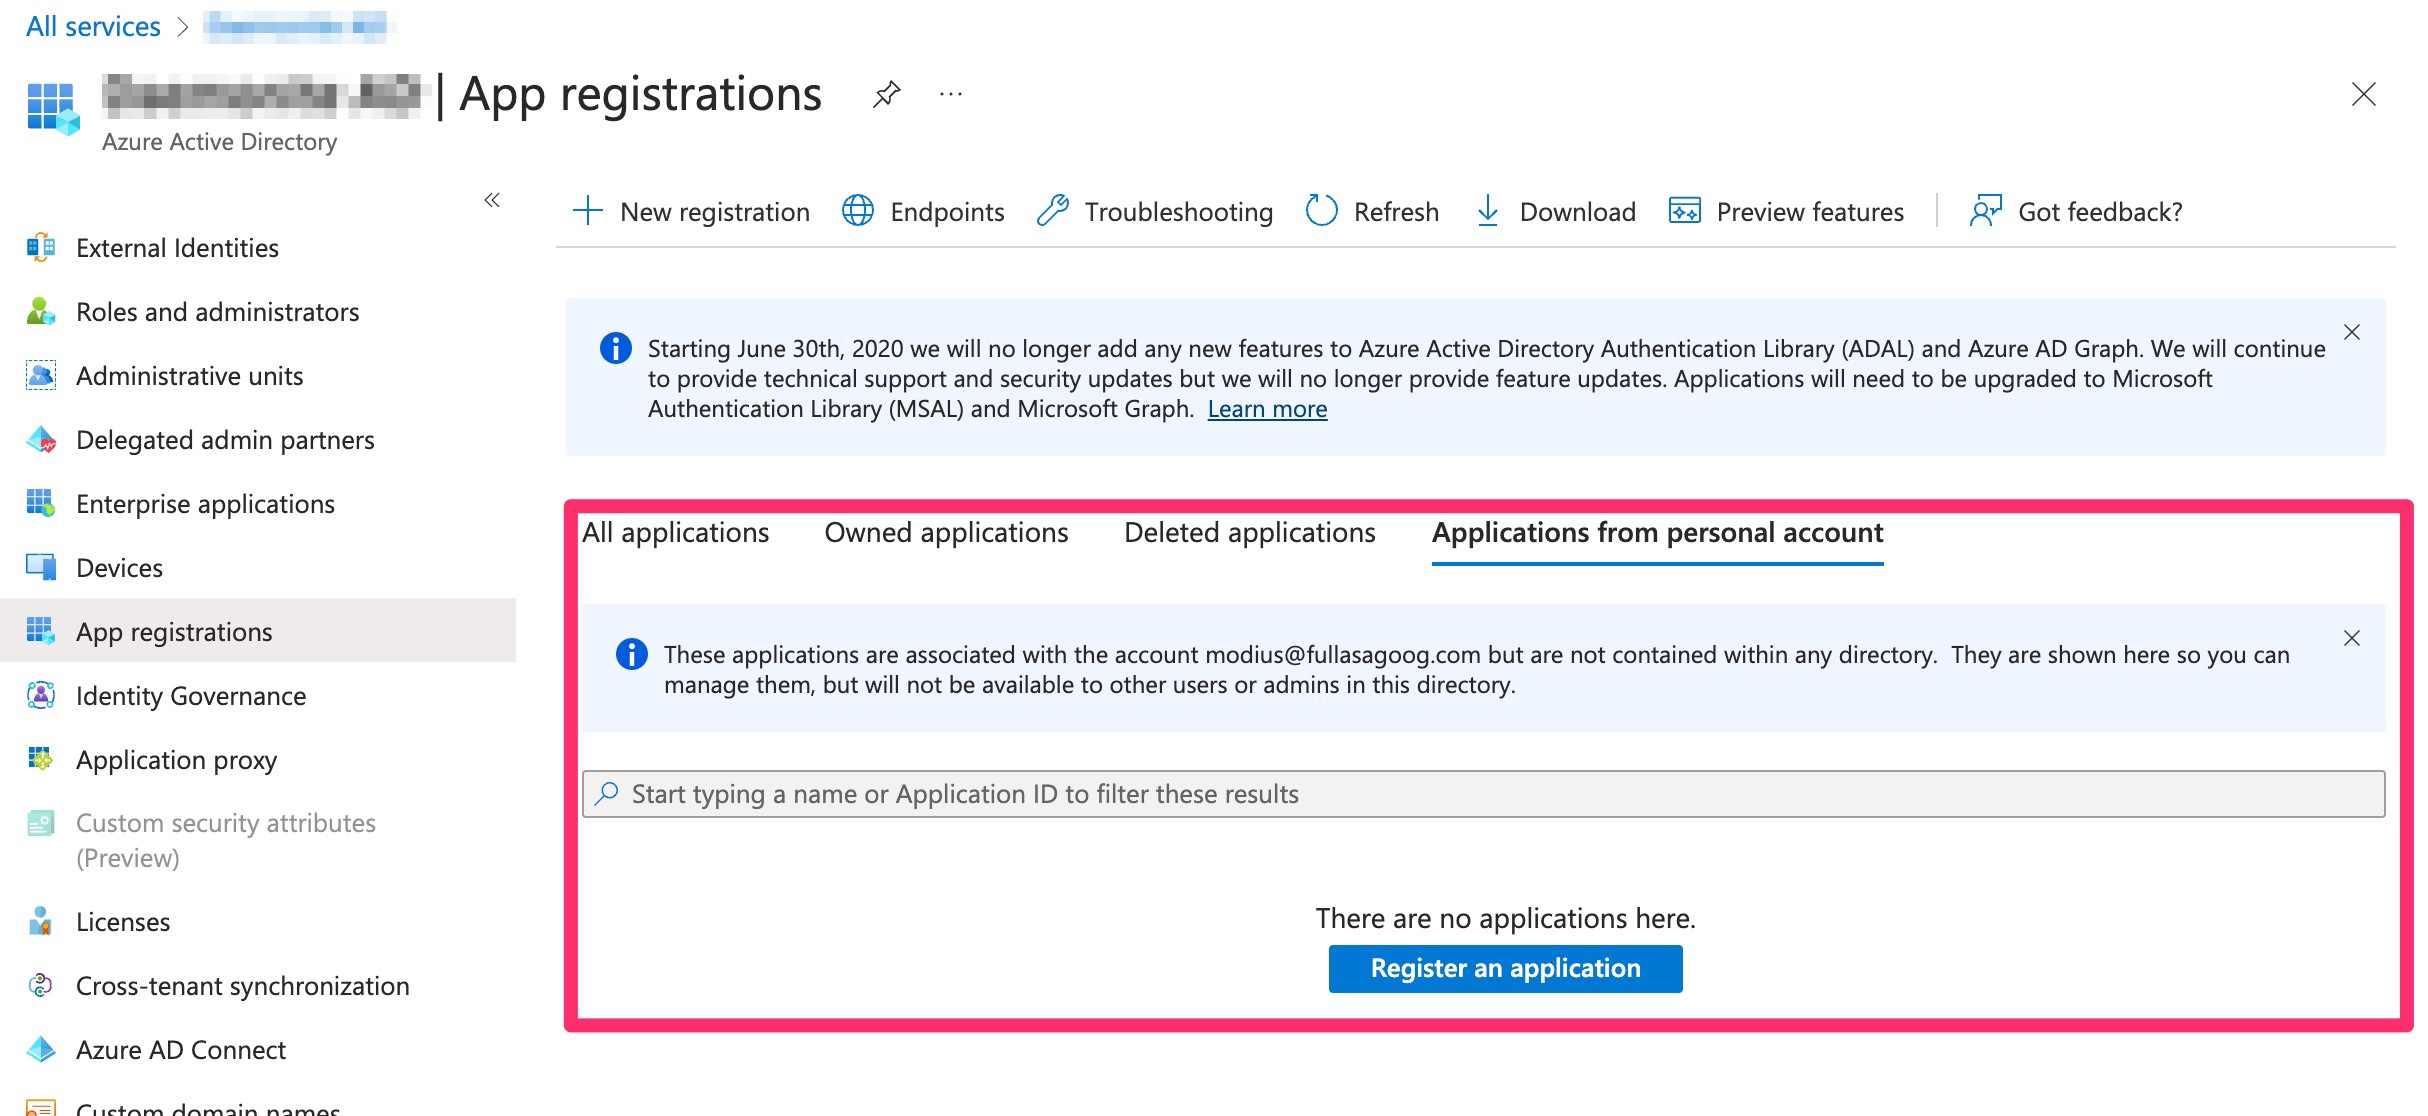Image resolution: width=2428 pixels, height=1116 pixels.
Task: Click the Roles and administrators icon
Action: [x=41, y=312]
